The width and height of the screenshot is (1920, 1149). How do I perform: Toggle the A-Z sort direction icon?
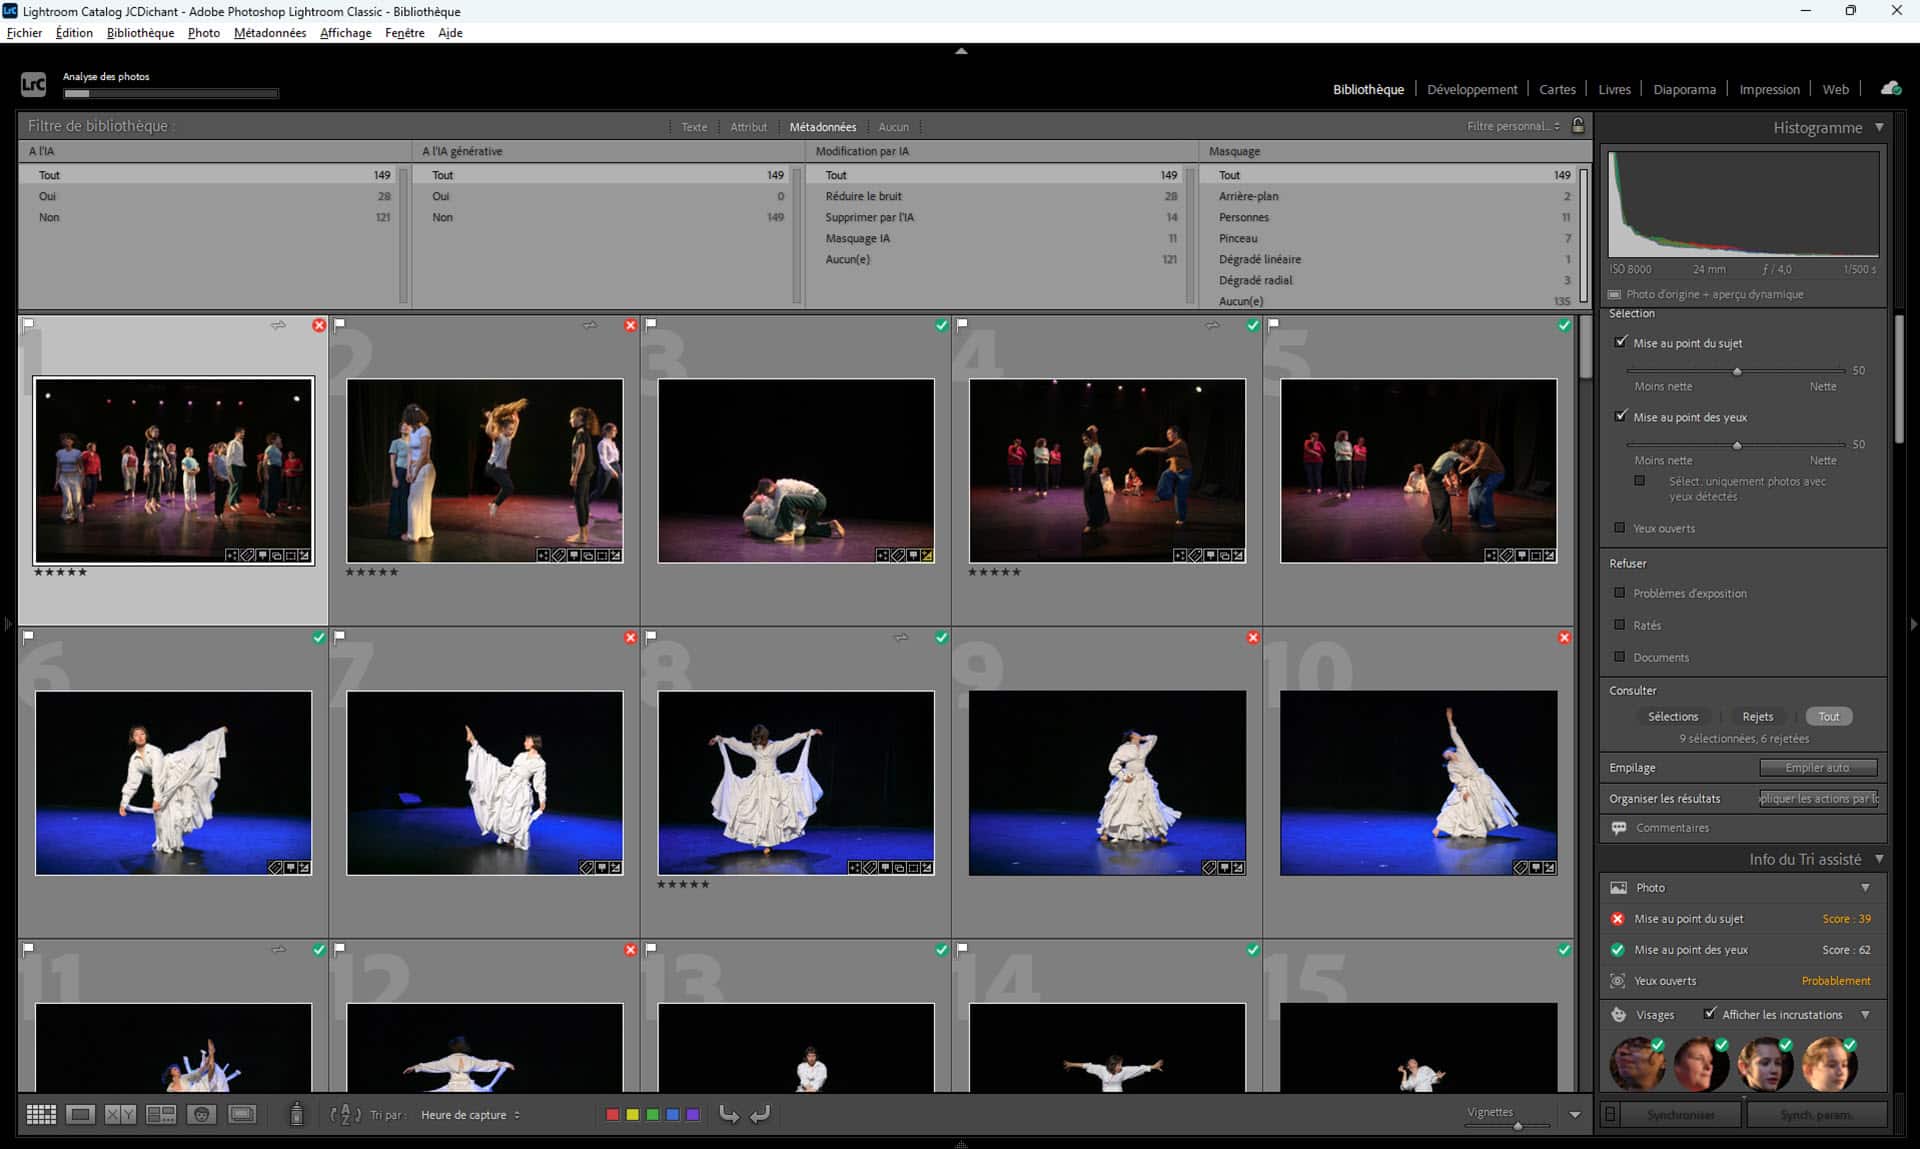[x=345, y=1114]
